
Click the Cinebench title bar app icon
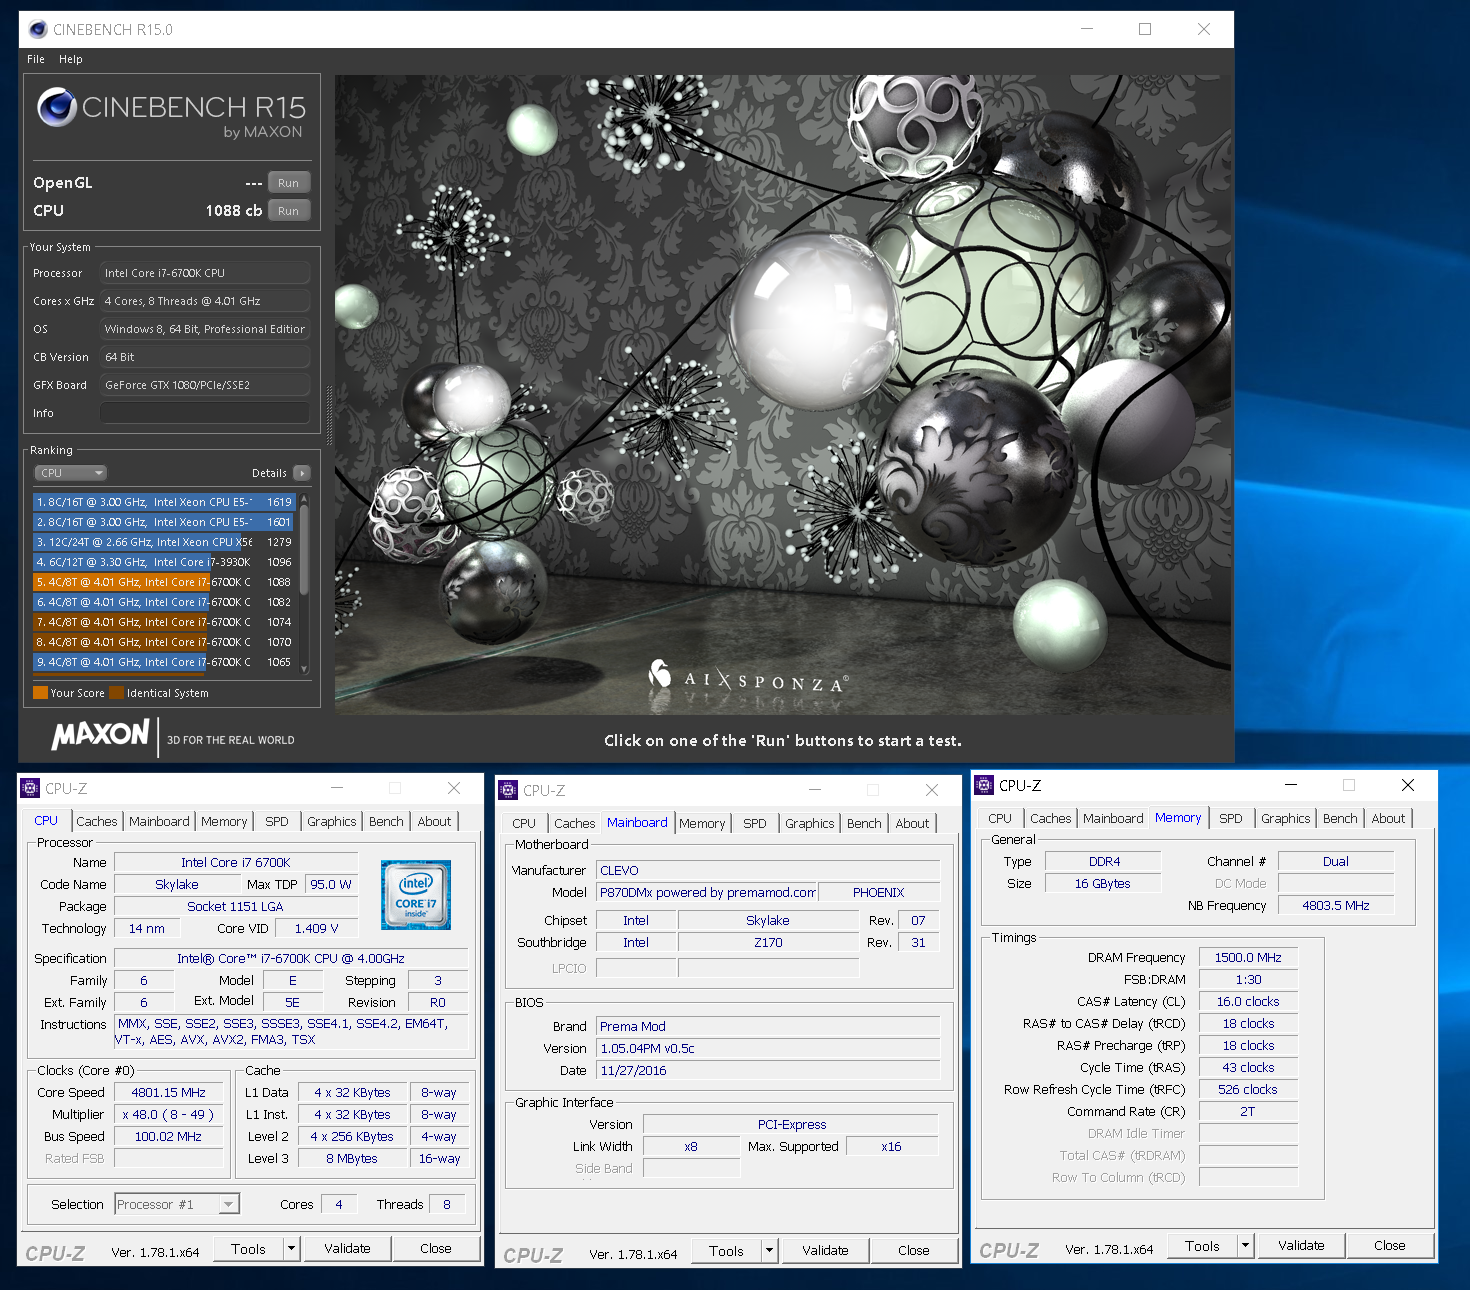pos(38,29)
